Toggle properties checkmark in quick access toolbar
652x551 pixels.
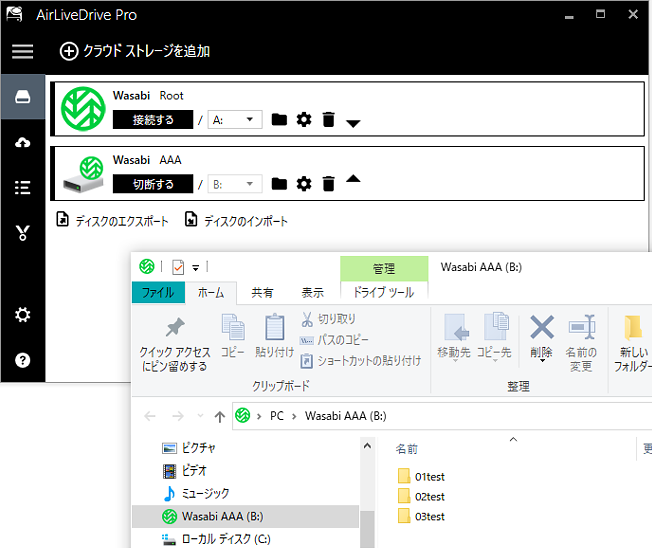coord(178,267)
